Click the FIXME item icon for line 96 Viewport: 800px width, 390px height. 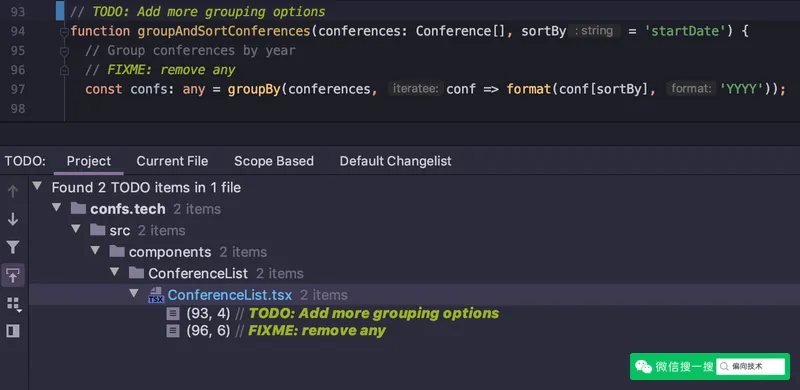pos(173,331)
